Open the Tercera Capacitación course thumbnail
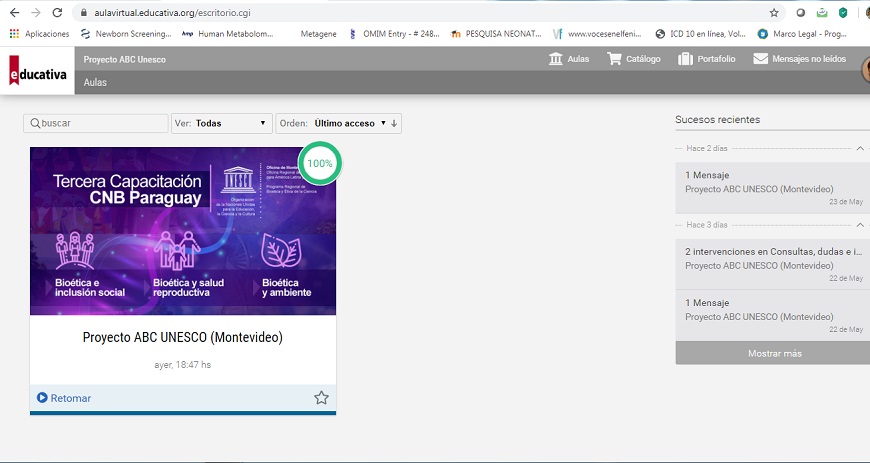This screenshot has width=870, height=463. (183, 231)
